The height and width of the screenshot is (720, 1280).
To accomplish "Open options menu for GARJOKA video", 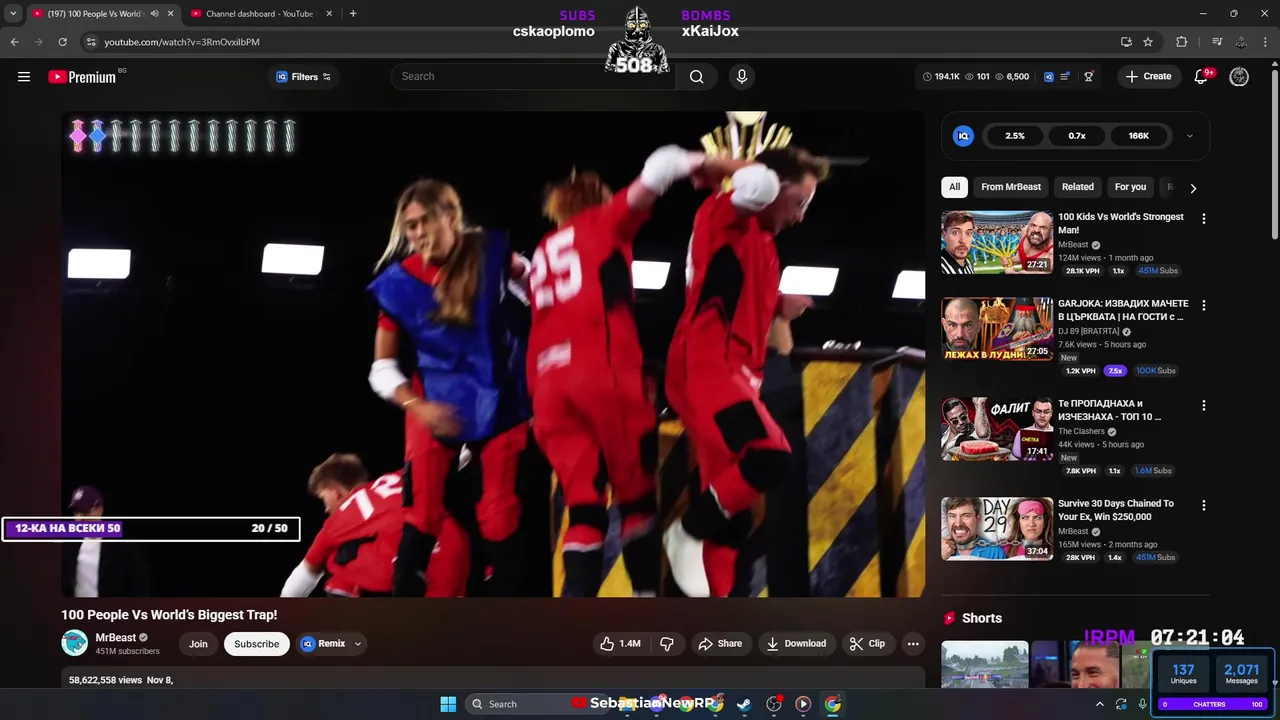I will [x=1204, y=305].
